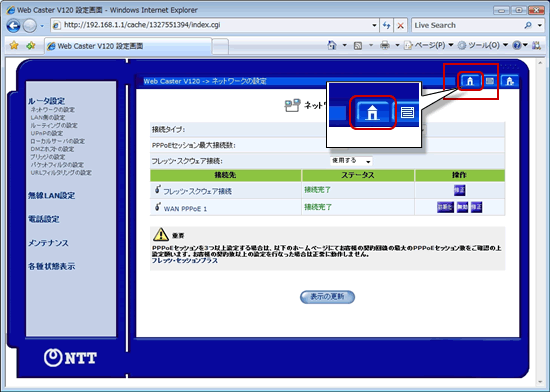Click the IE refresh page icon

(387, 25)
